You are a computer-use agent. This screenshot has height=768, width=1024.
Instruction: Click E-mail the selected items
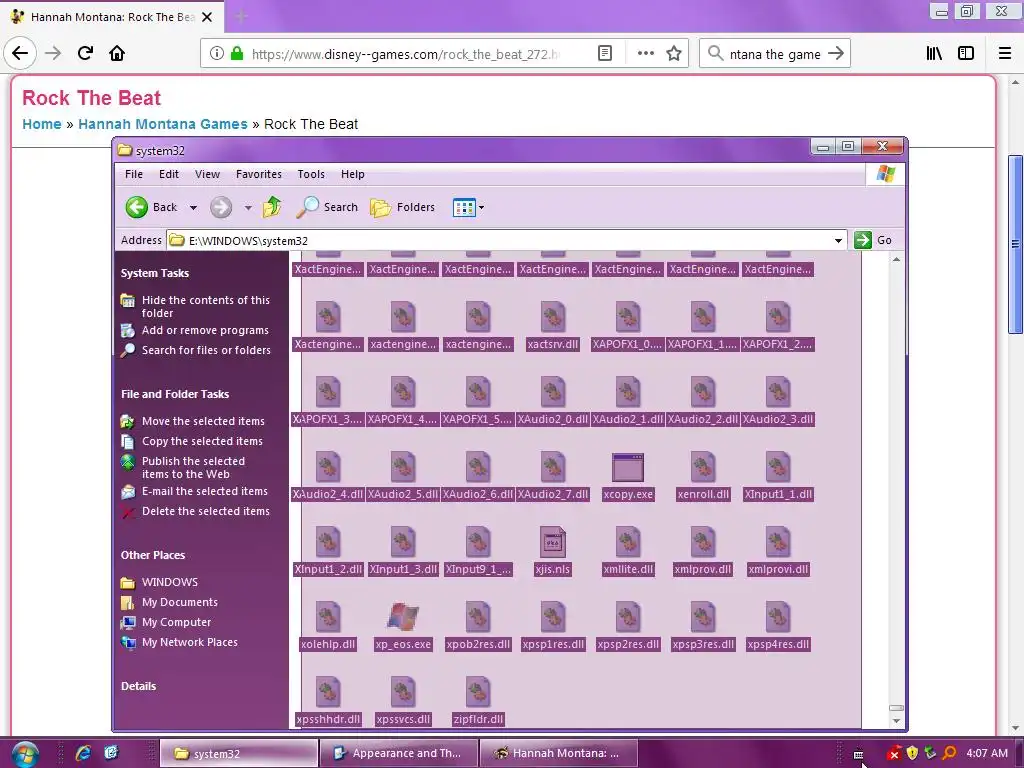click(x=204, y=491)
